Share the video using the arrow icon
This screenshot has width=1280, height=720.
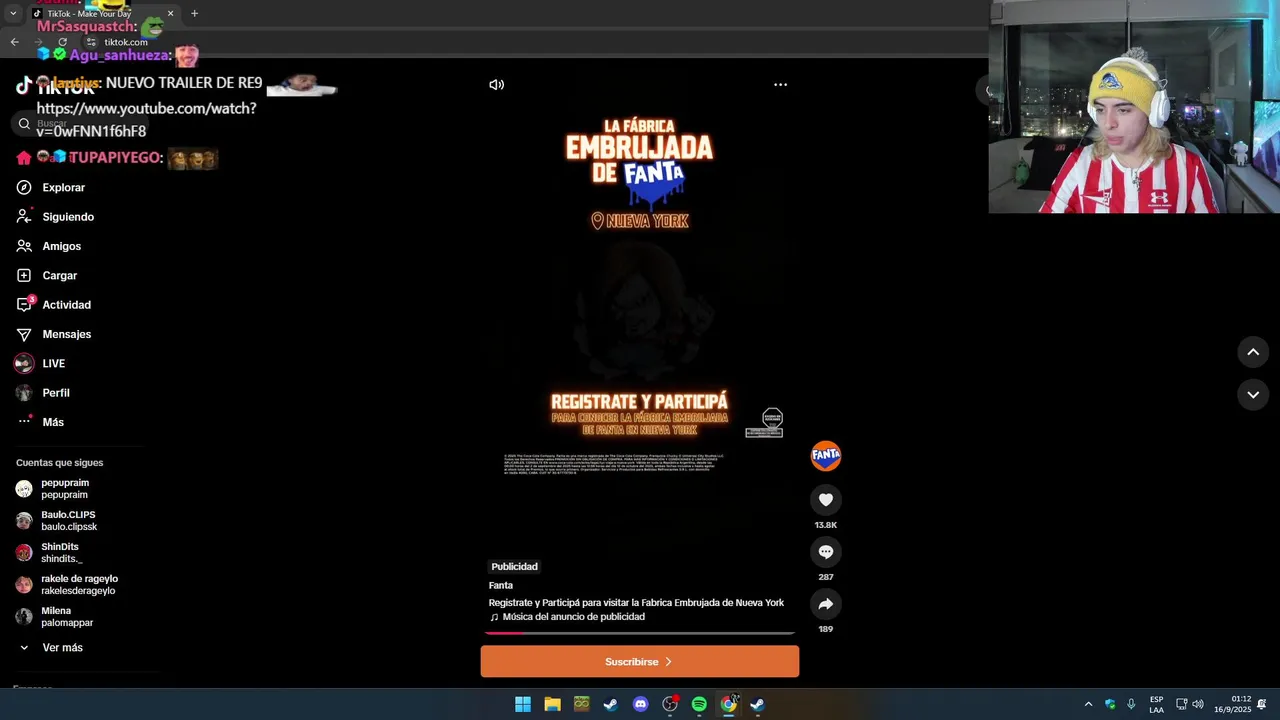point(826,604)
